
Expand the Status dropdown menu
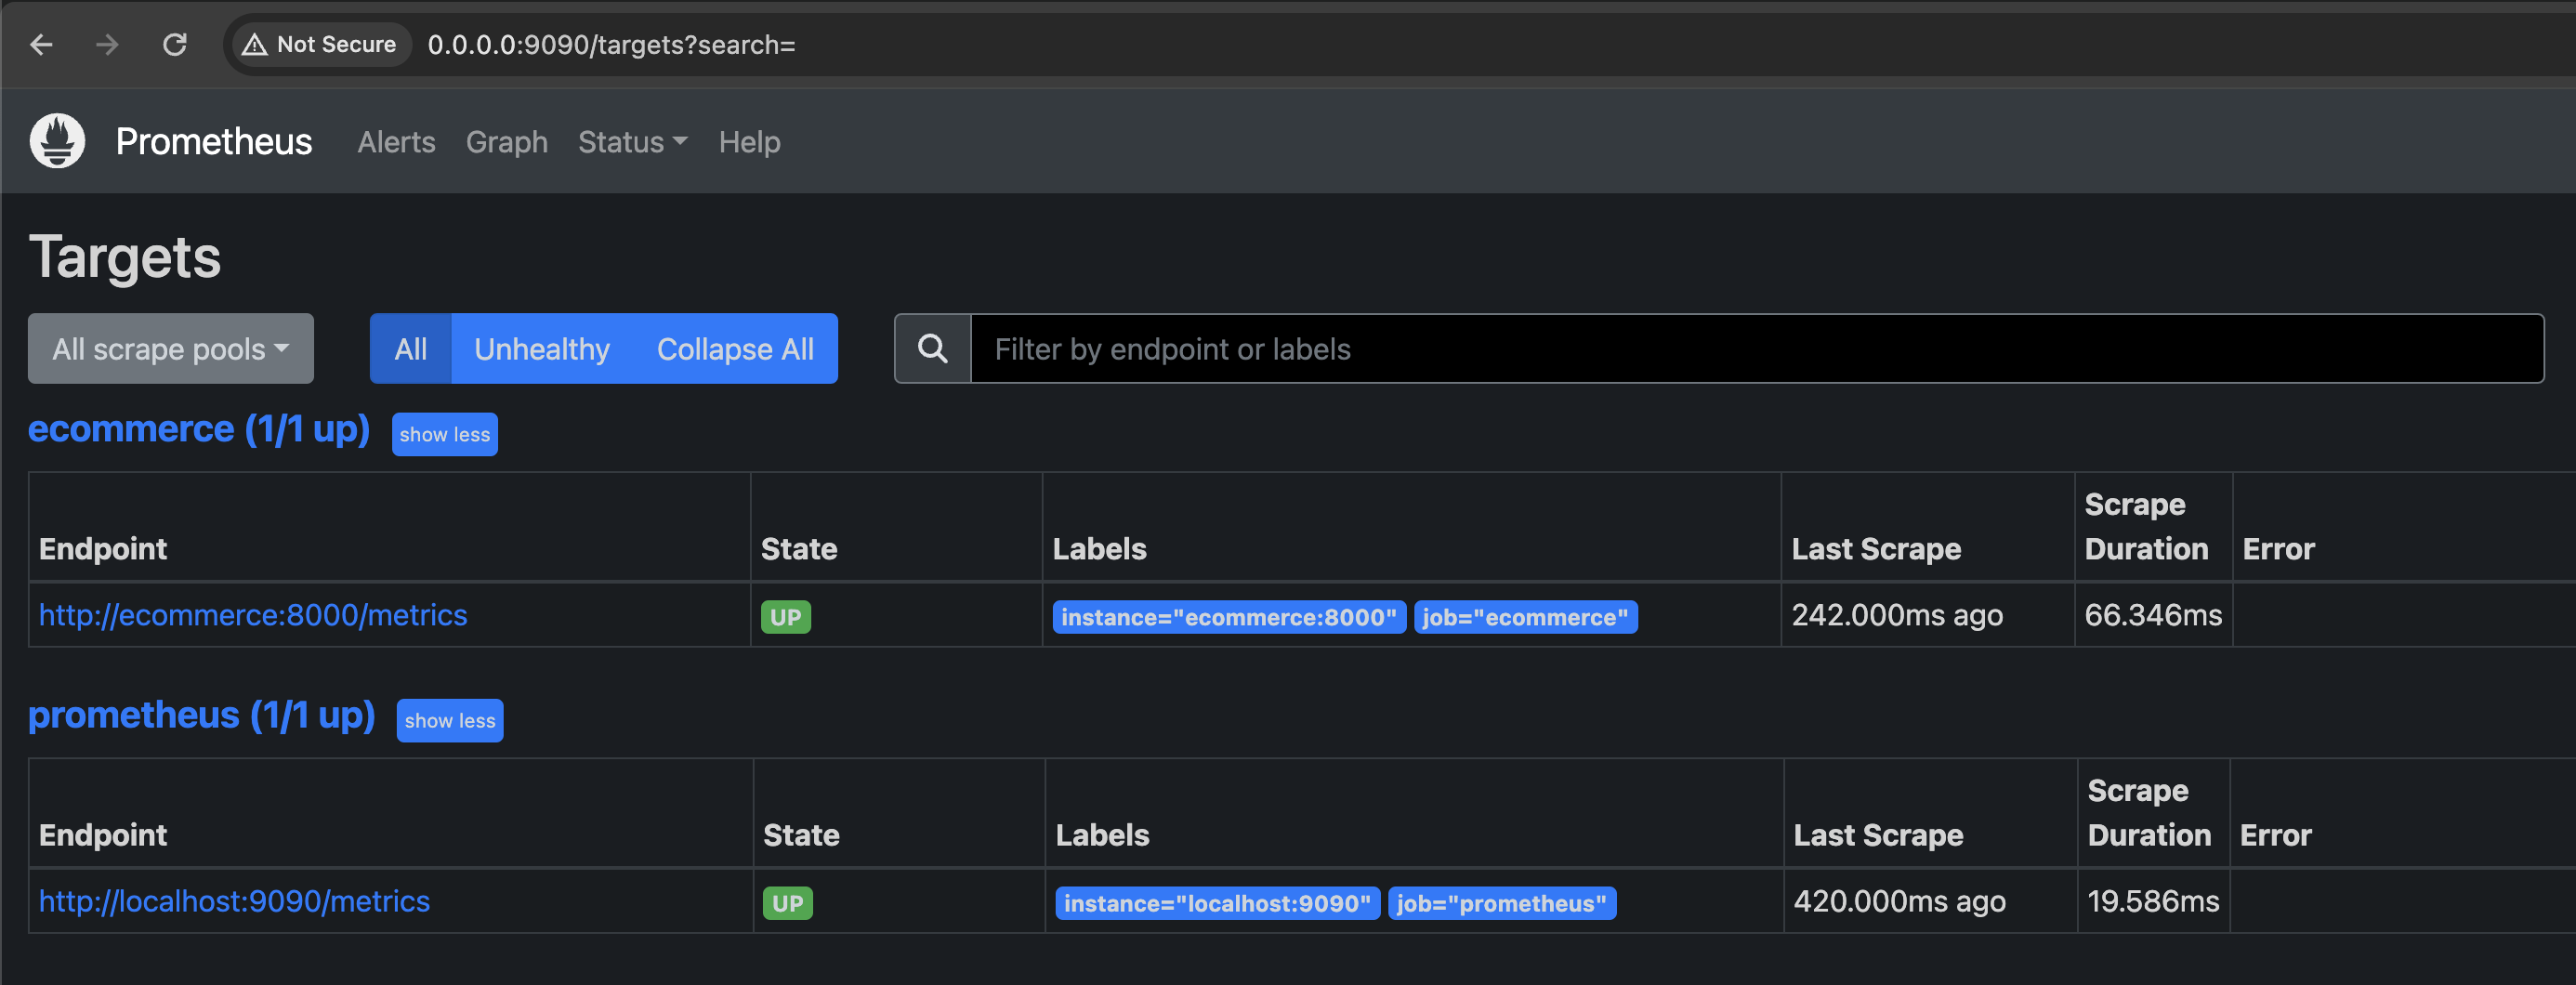632,142
